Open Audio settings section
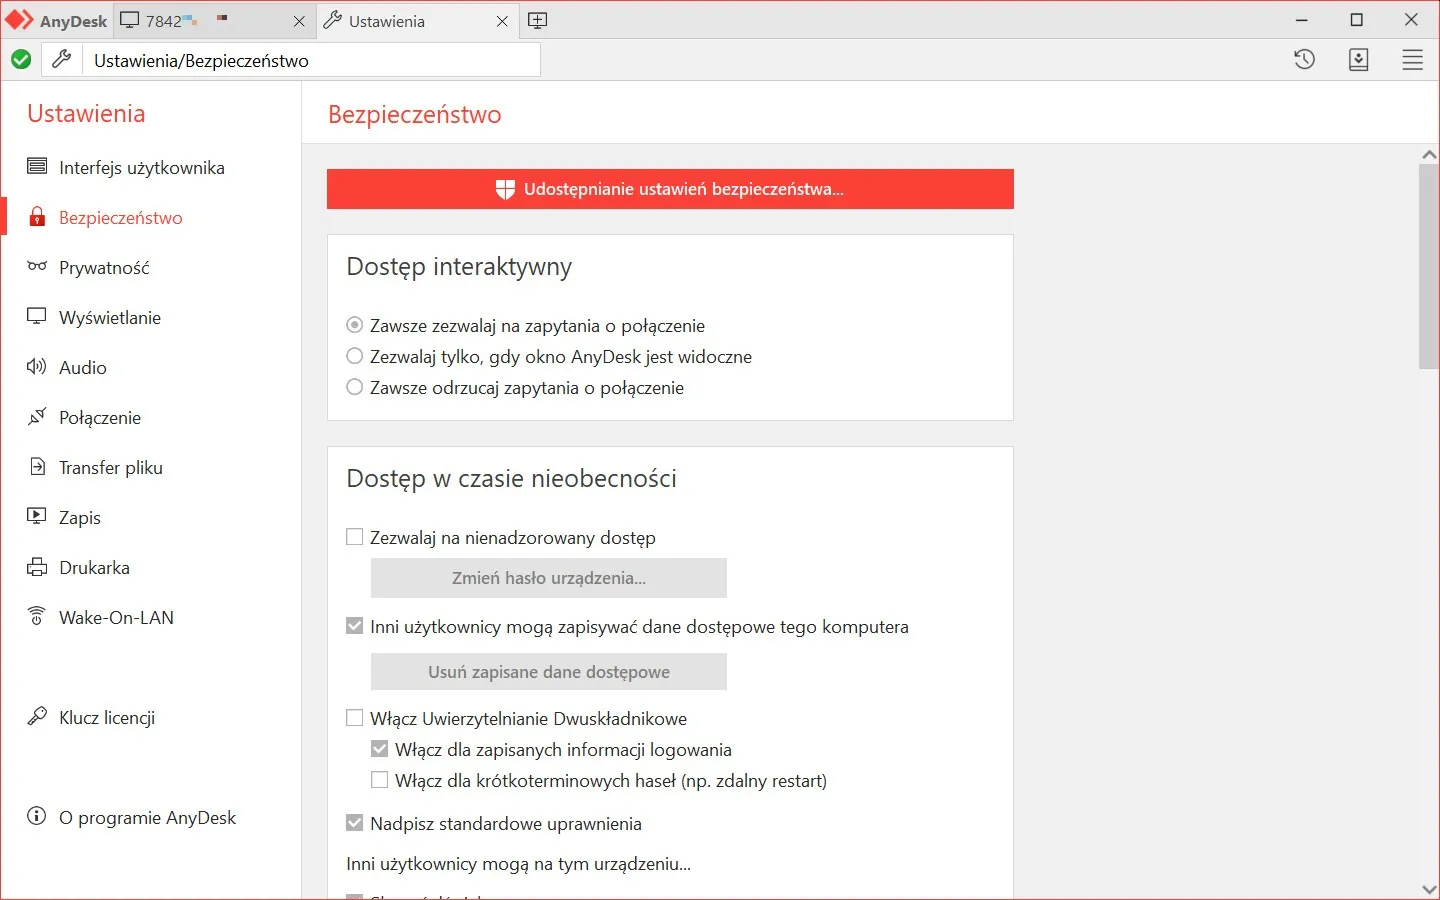1440x900 pixels. pos(83,368)
